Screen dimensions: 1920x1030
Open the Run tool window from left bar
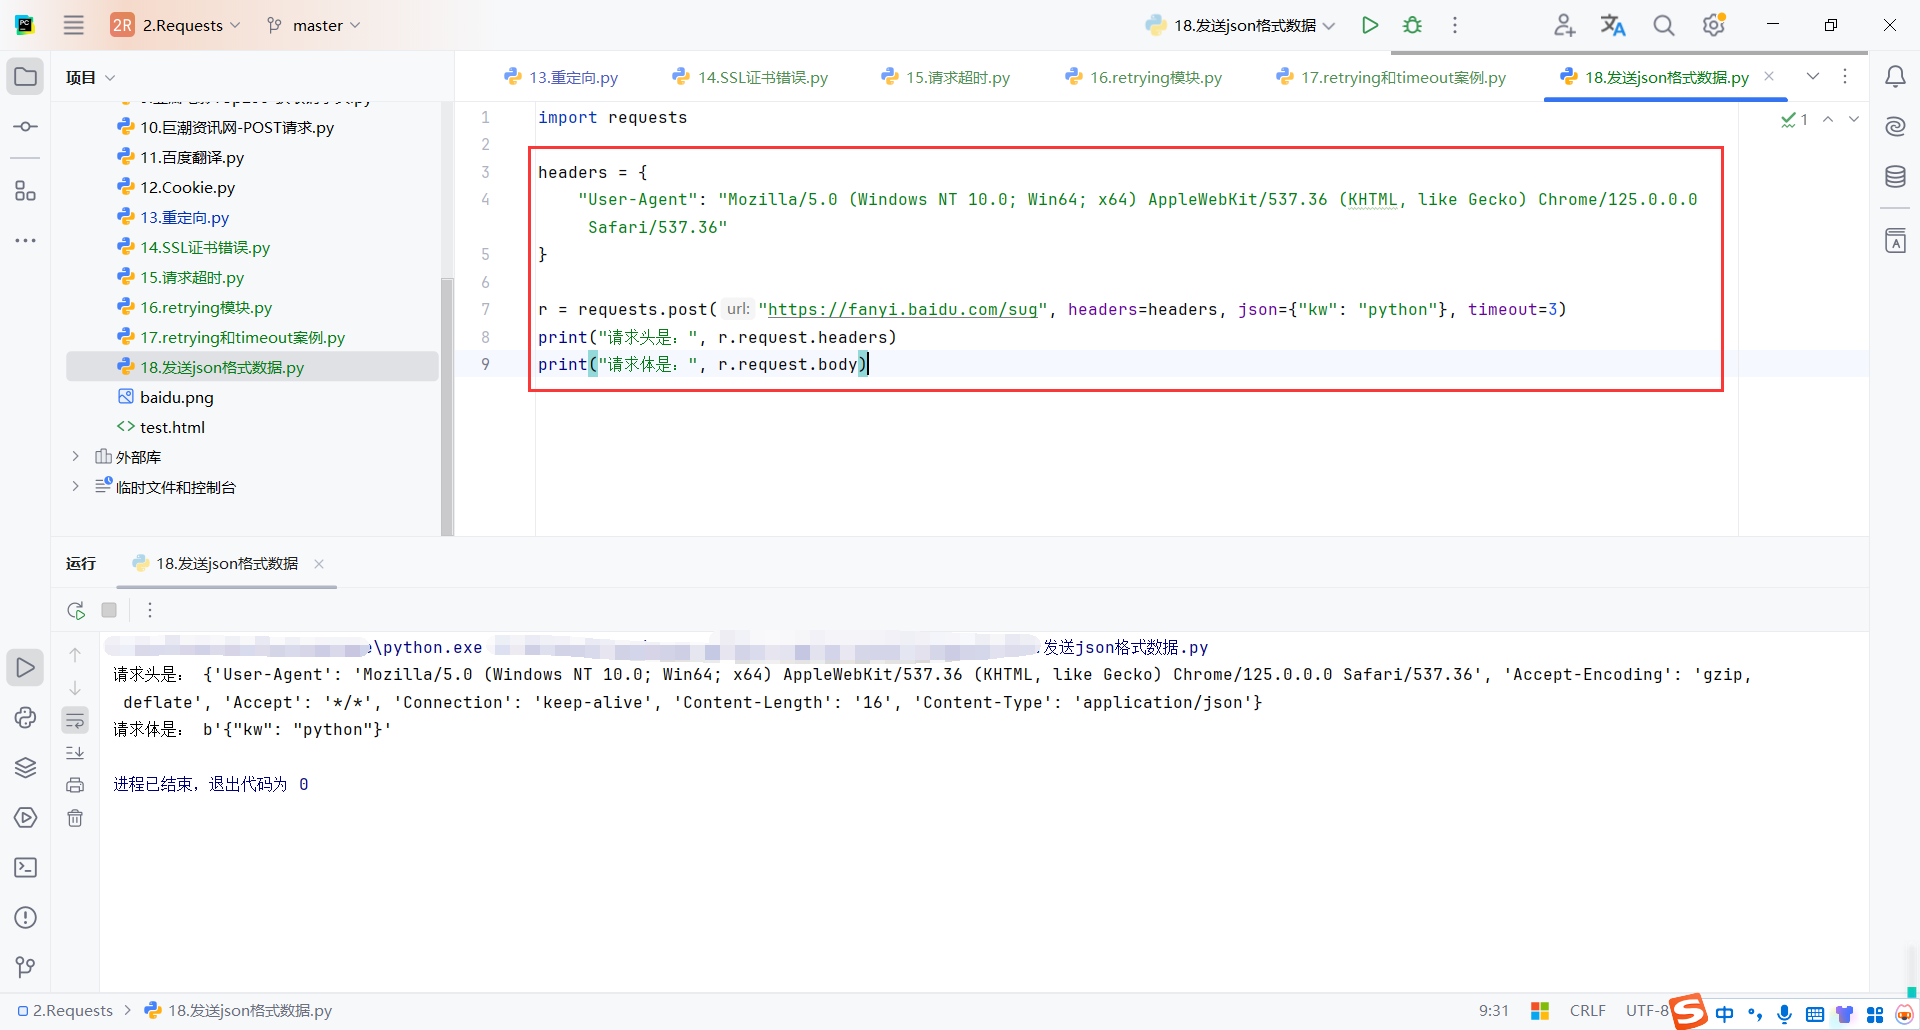point(25,668)
